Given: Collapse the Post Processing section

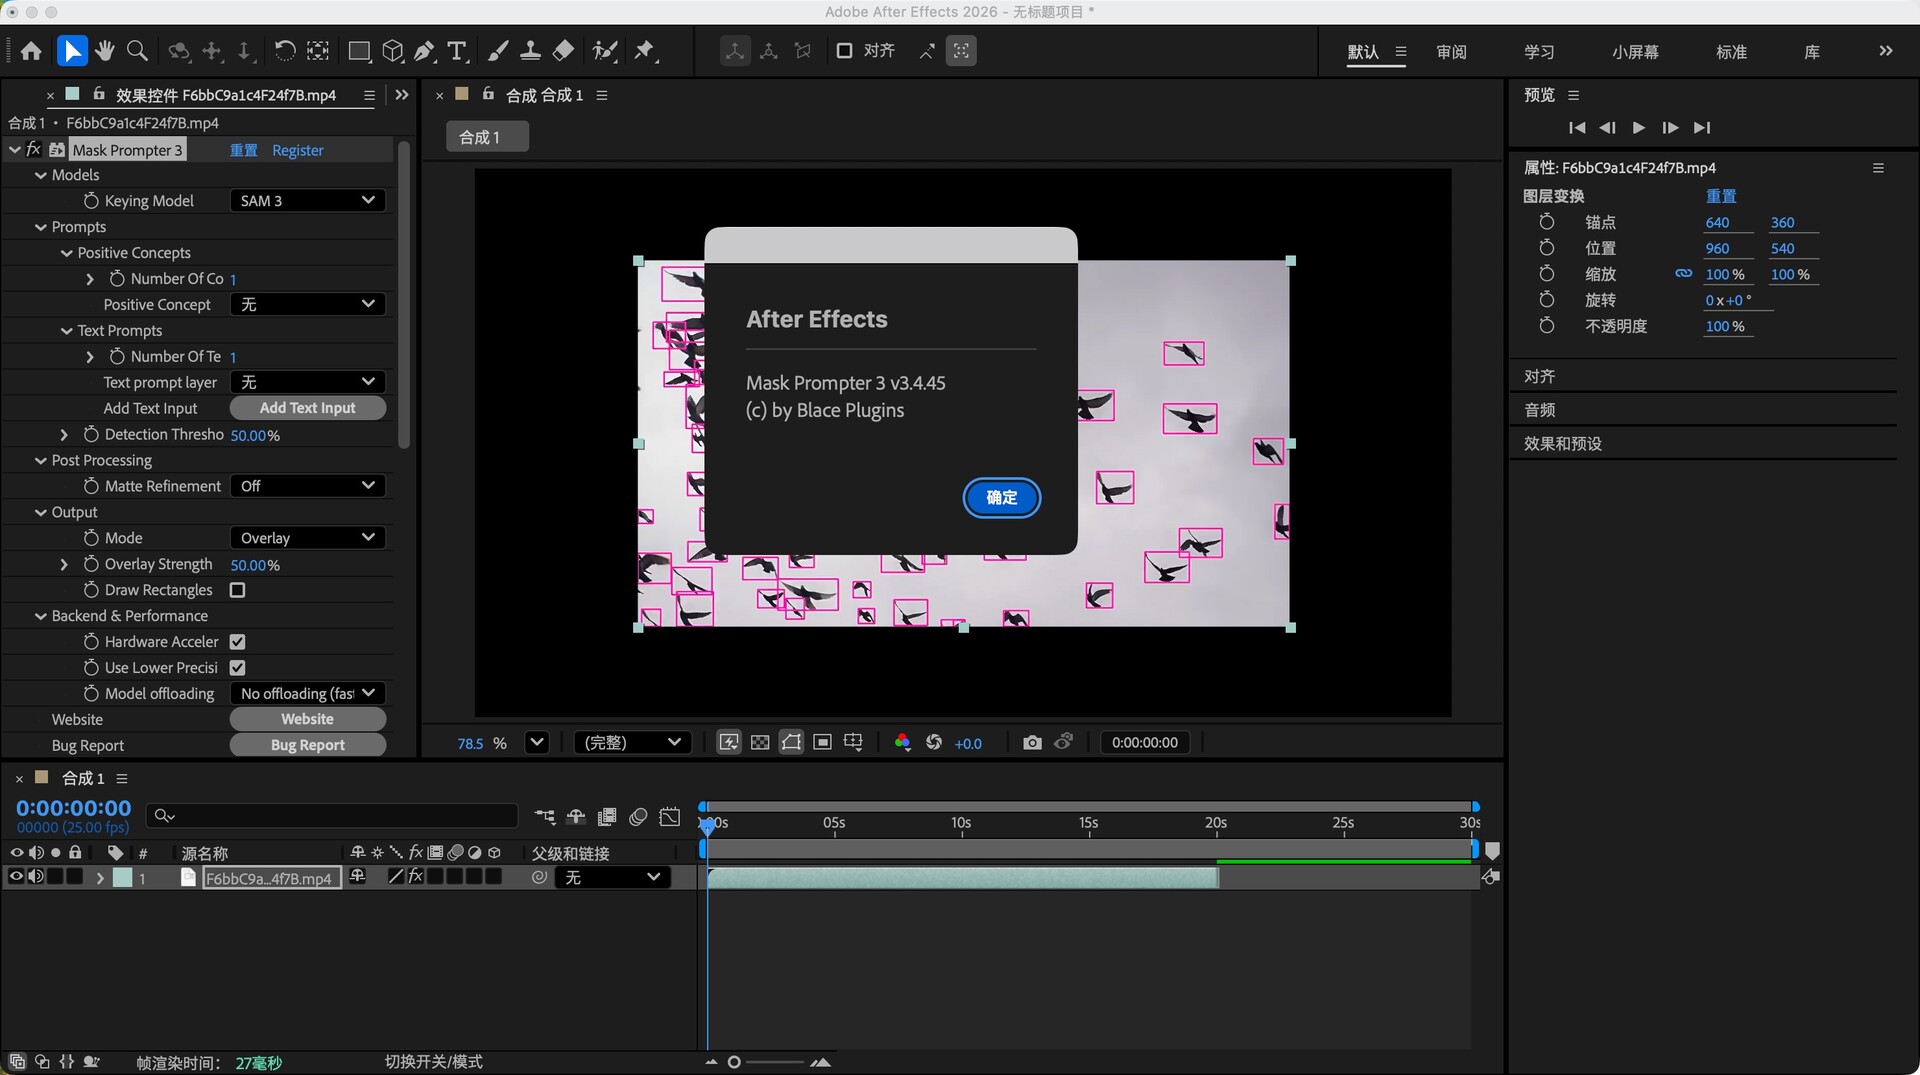Looking at the screenshot, I should pyautogui.click(x=41, y=460).
